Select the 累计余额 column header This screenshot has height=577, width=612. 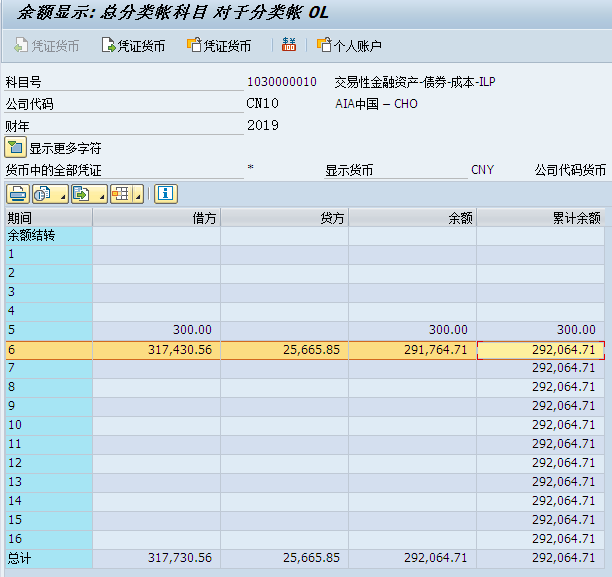click(541, 217)
